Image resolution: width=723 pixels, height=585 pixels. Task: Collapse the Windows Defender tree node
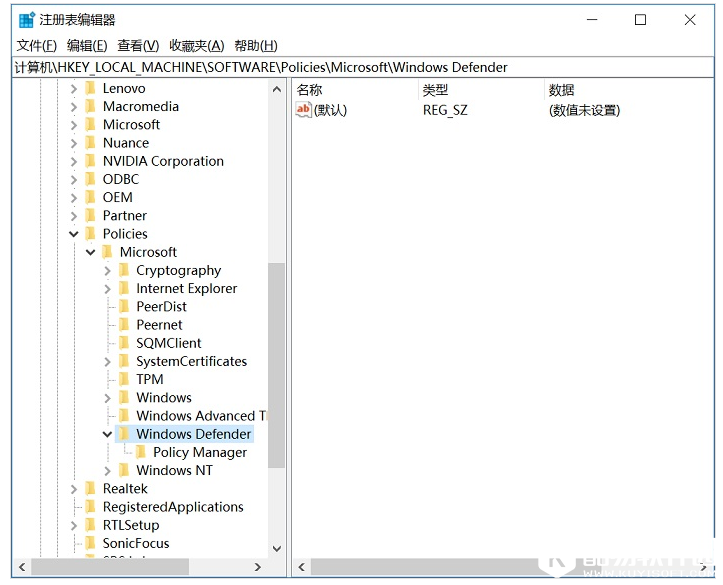click(107, 434)
